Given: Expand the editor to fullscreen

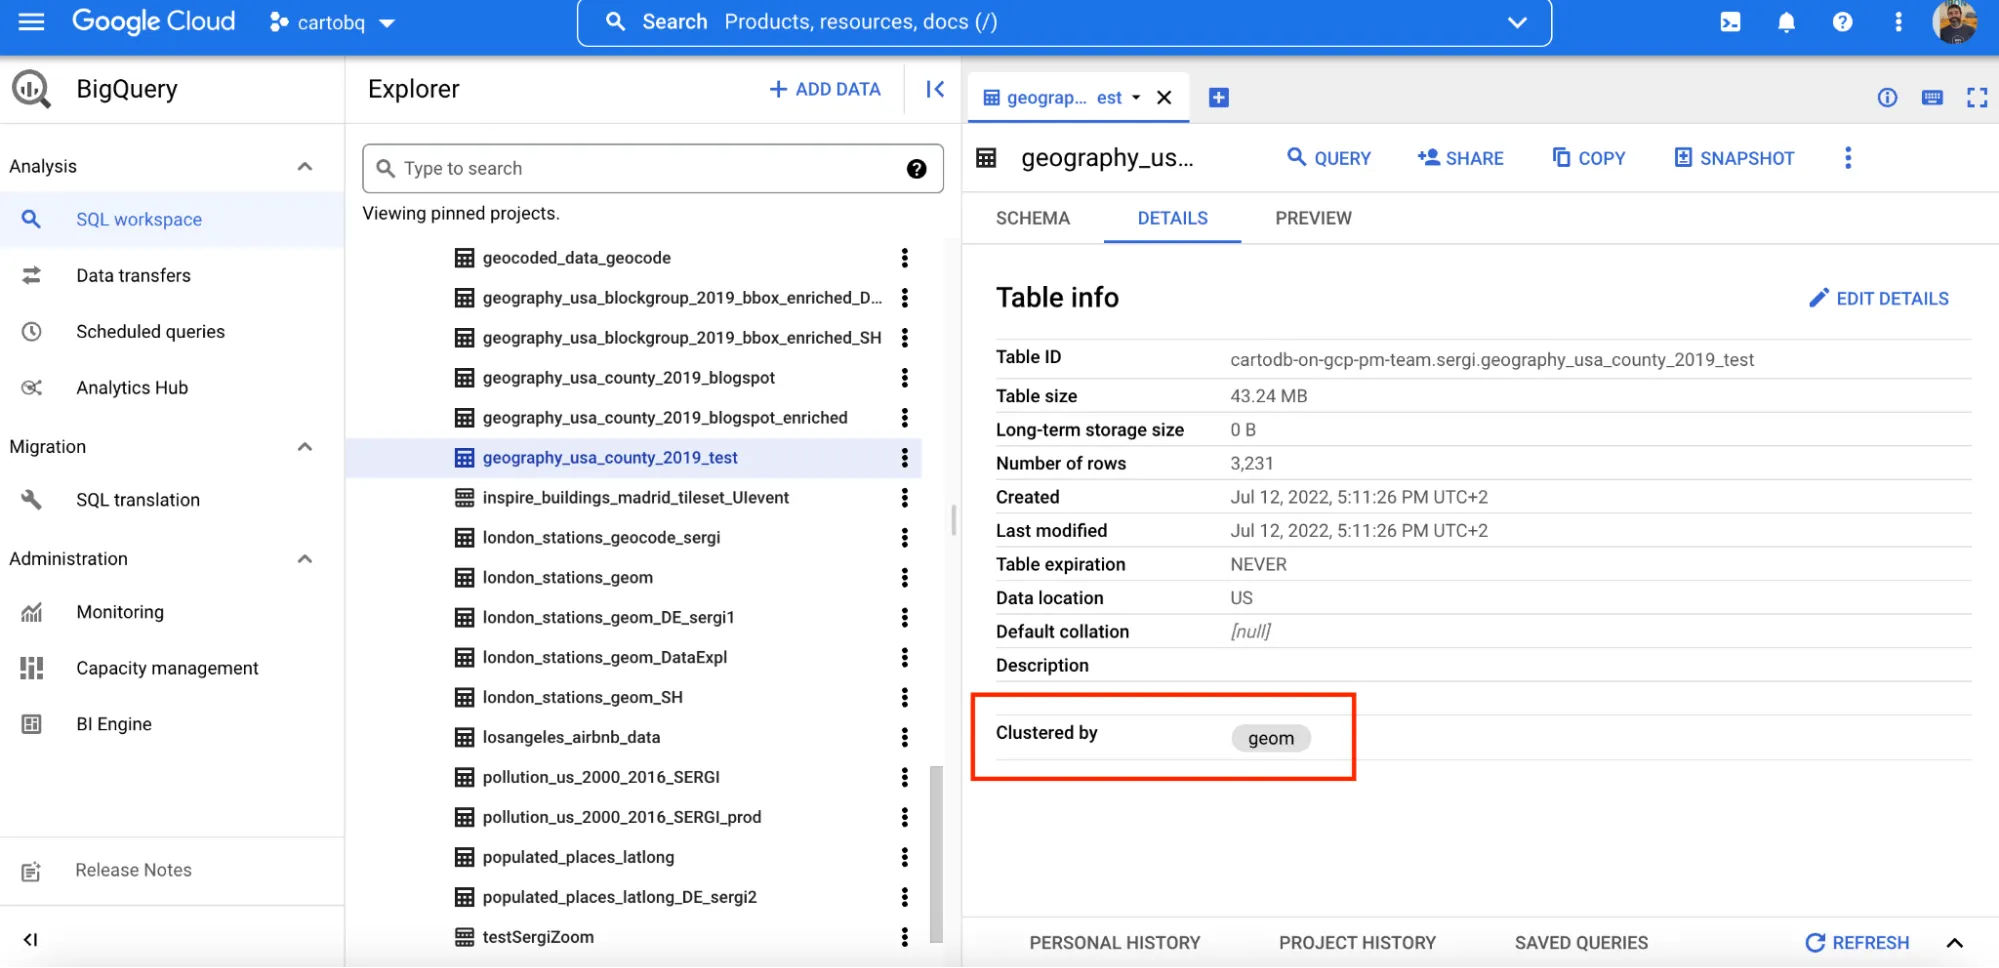Looking at the screenshot, I should 1978,97.
